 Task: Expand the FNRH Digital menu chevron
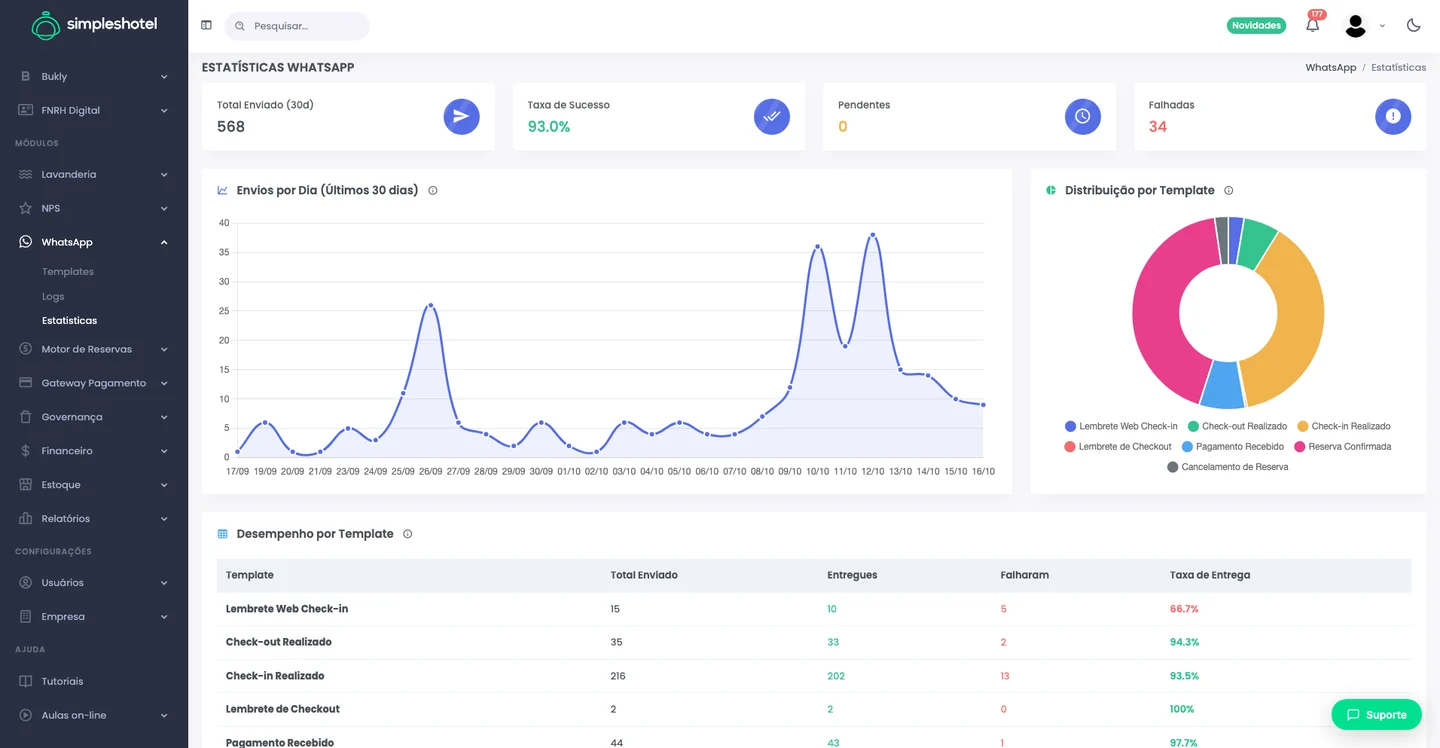[164, 111]
